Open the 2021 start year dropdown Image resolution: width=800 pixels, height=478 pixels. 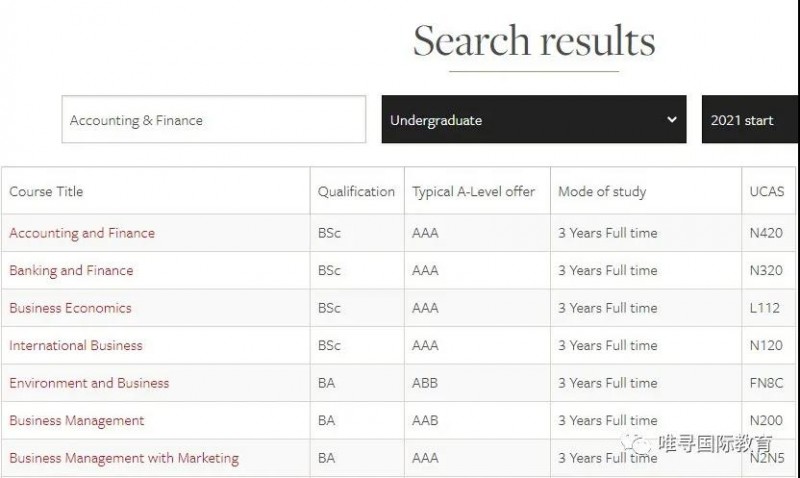coord(750,119)
